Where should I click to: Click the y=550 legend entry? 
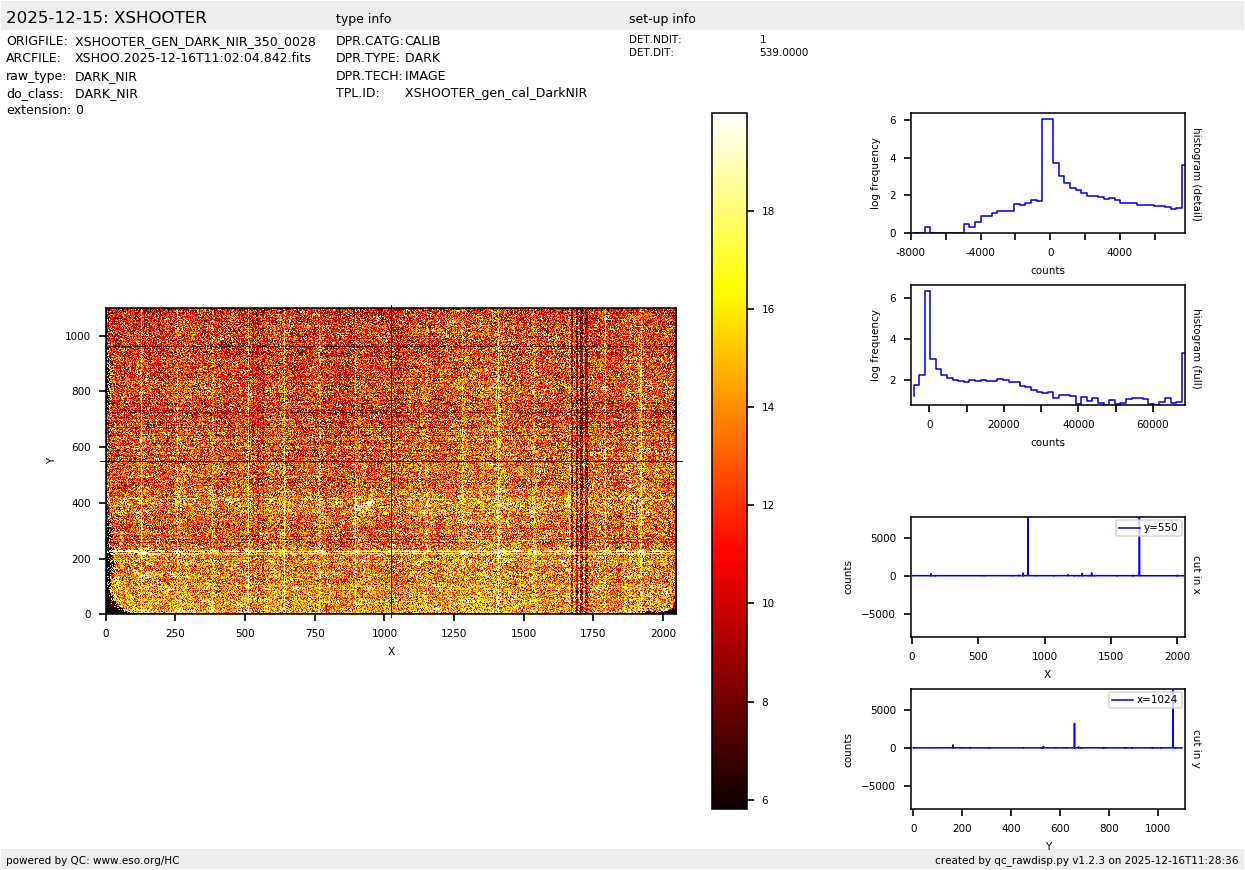[x=1148, y=528]
